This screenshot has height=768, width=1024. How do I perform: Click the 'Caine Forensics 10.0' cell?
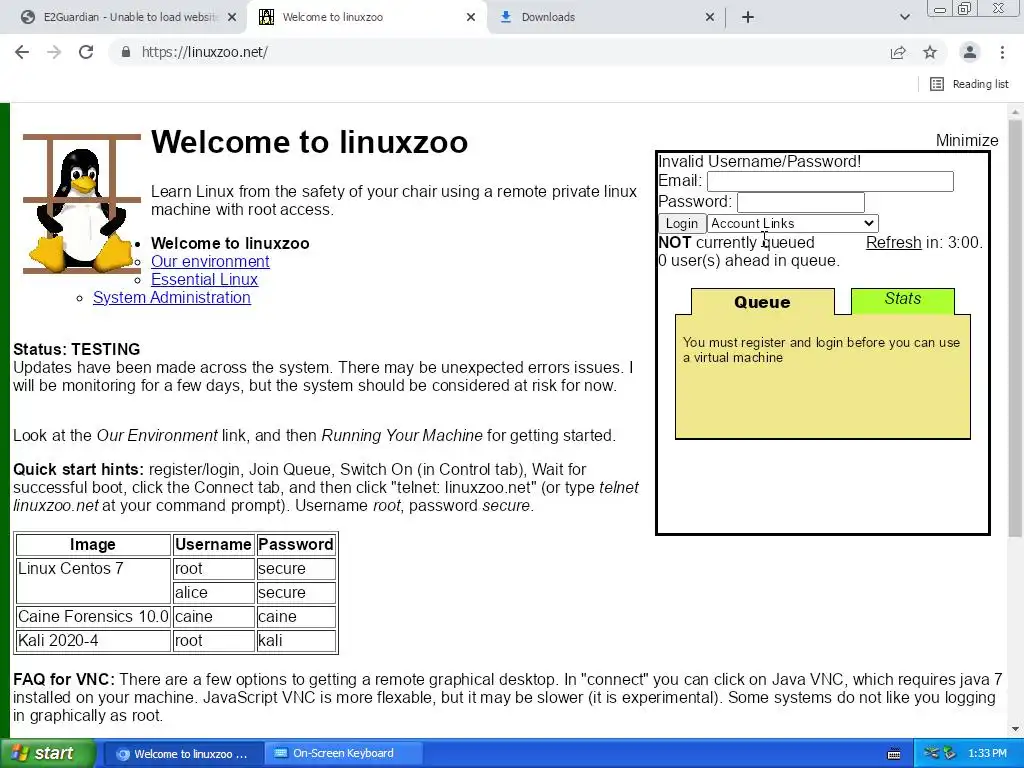(93, 616)
